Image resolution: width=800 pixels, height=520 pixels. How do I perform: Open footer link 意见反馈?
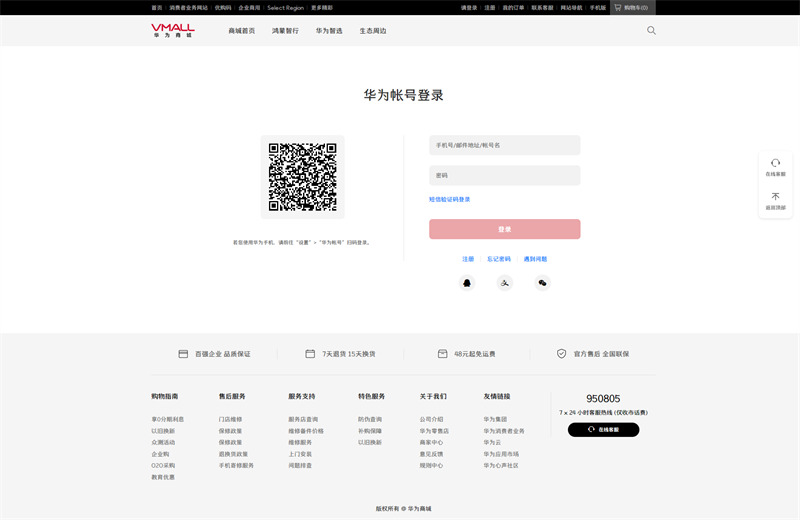point(432,454)
